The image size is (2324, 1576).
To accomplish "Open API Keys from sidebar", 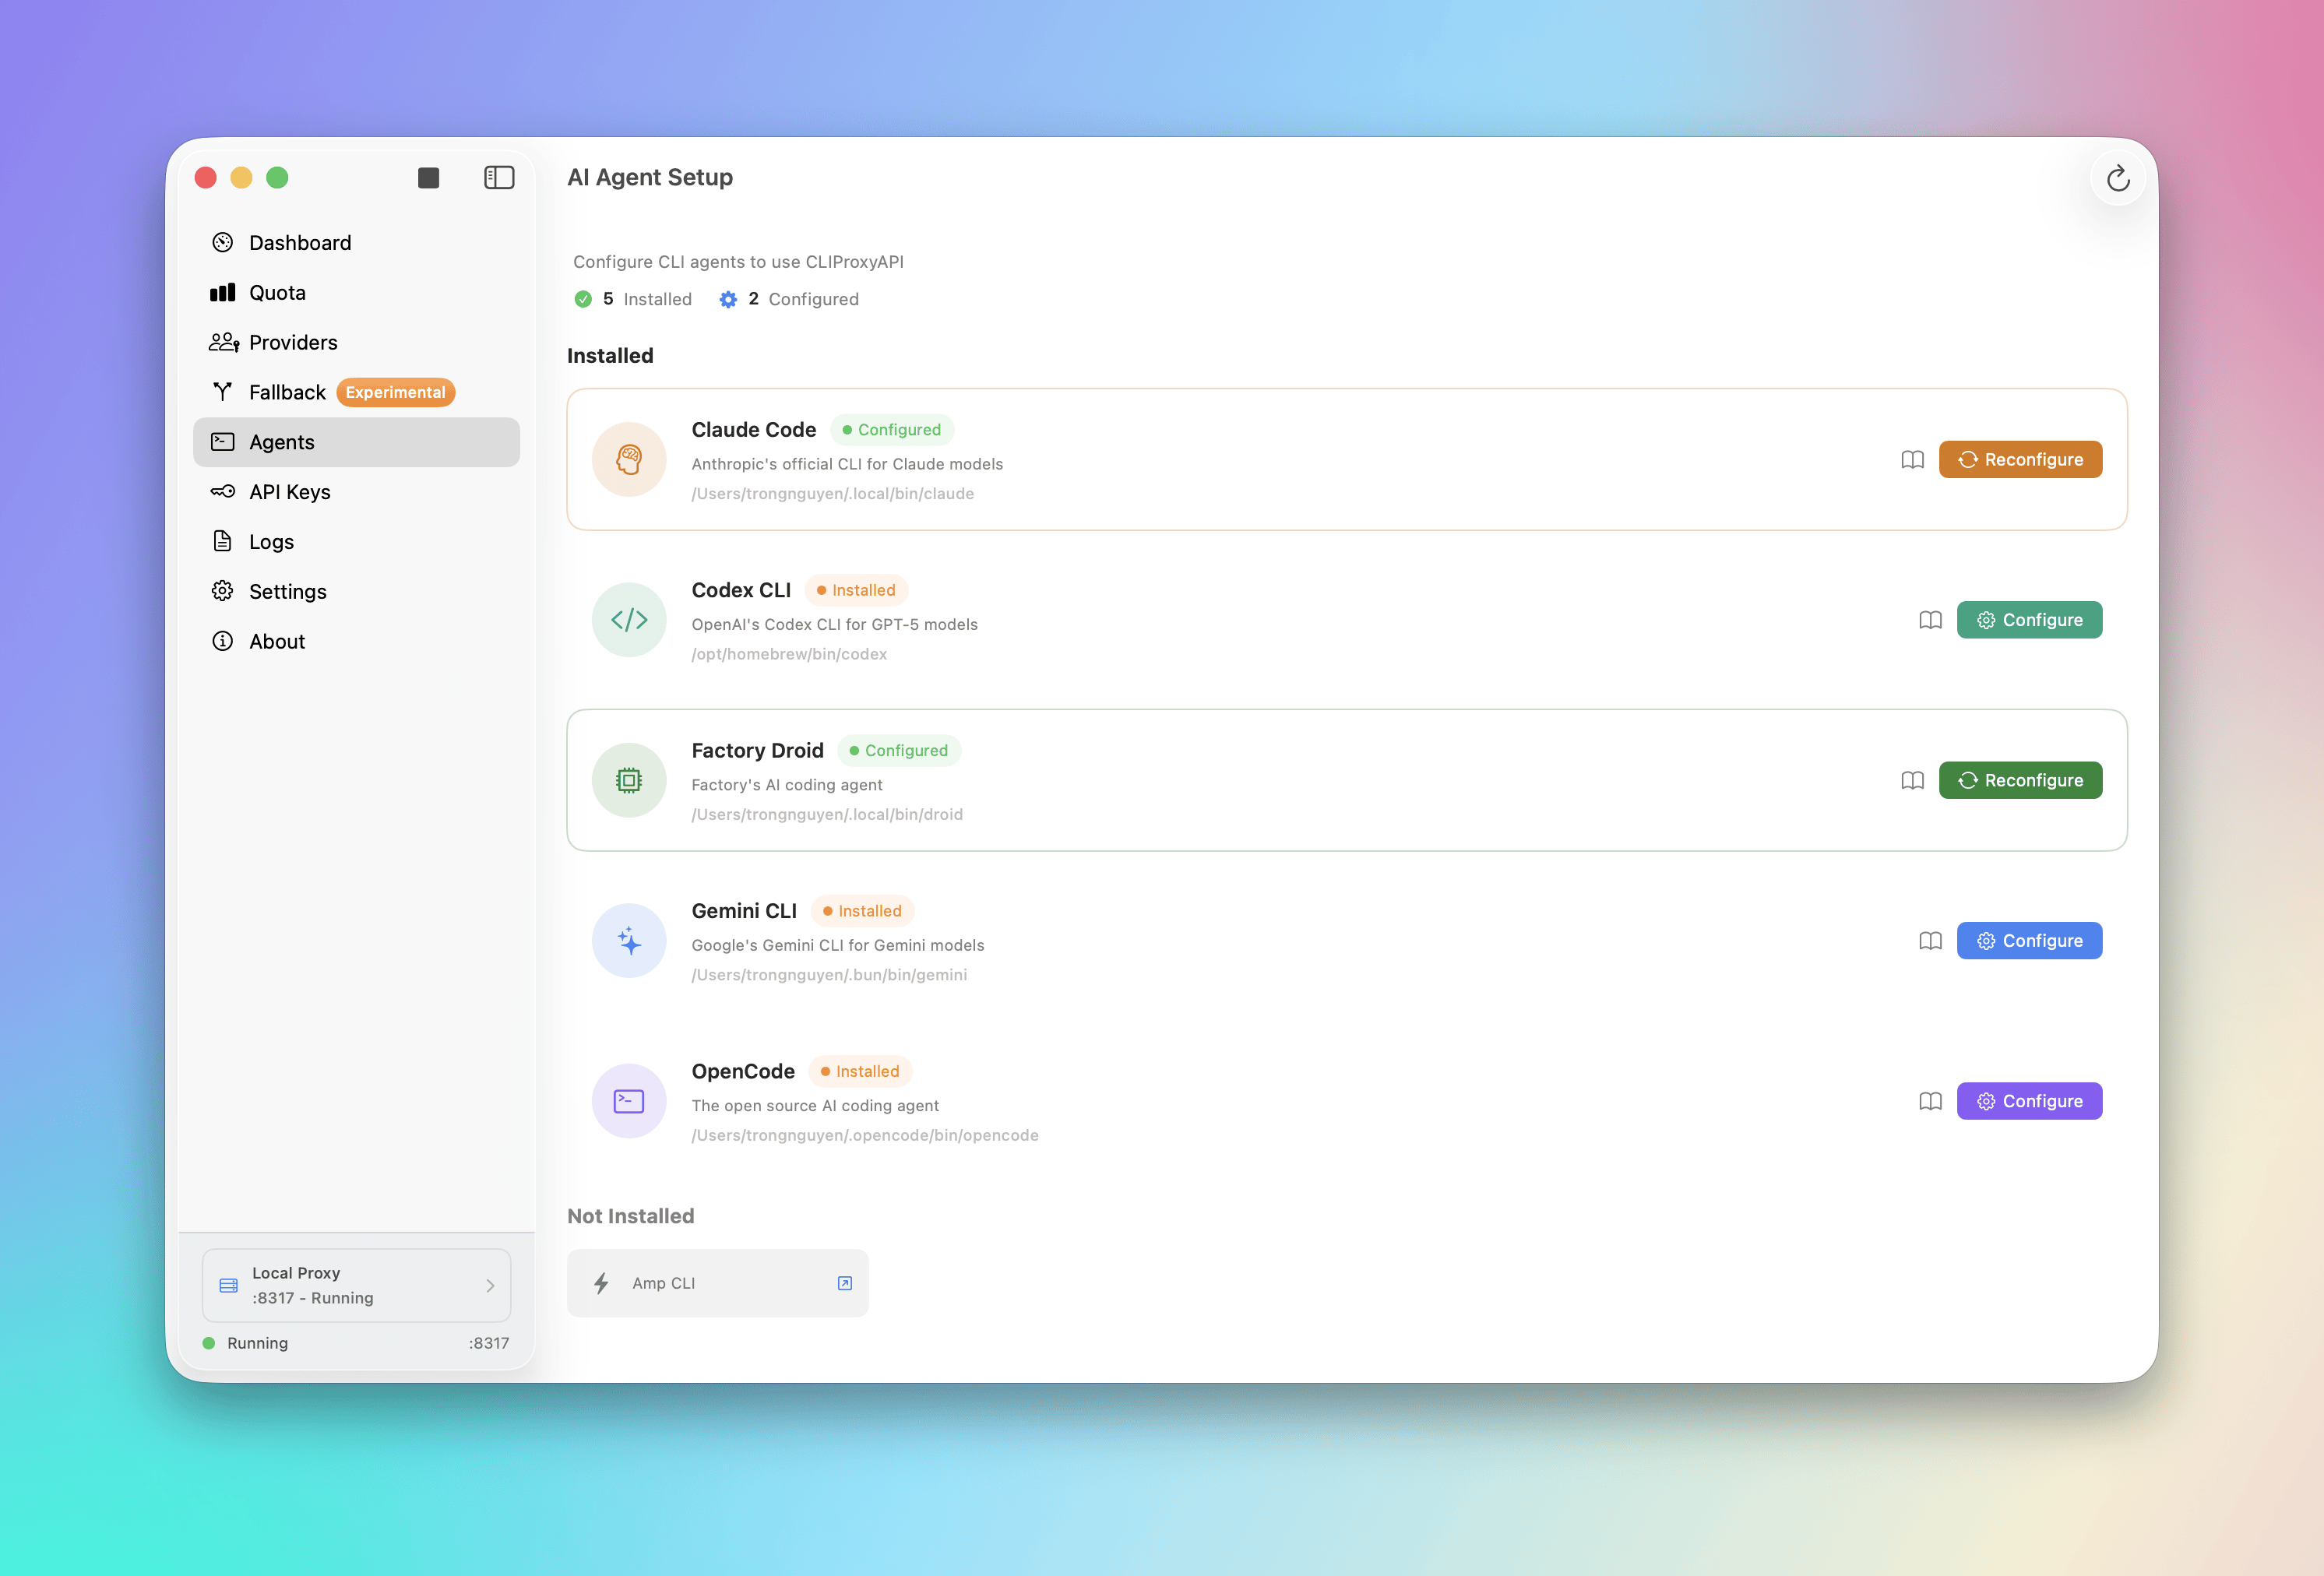I will 289,492.
